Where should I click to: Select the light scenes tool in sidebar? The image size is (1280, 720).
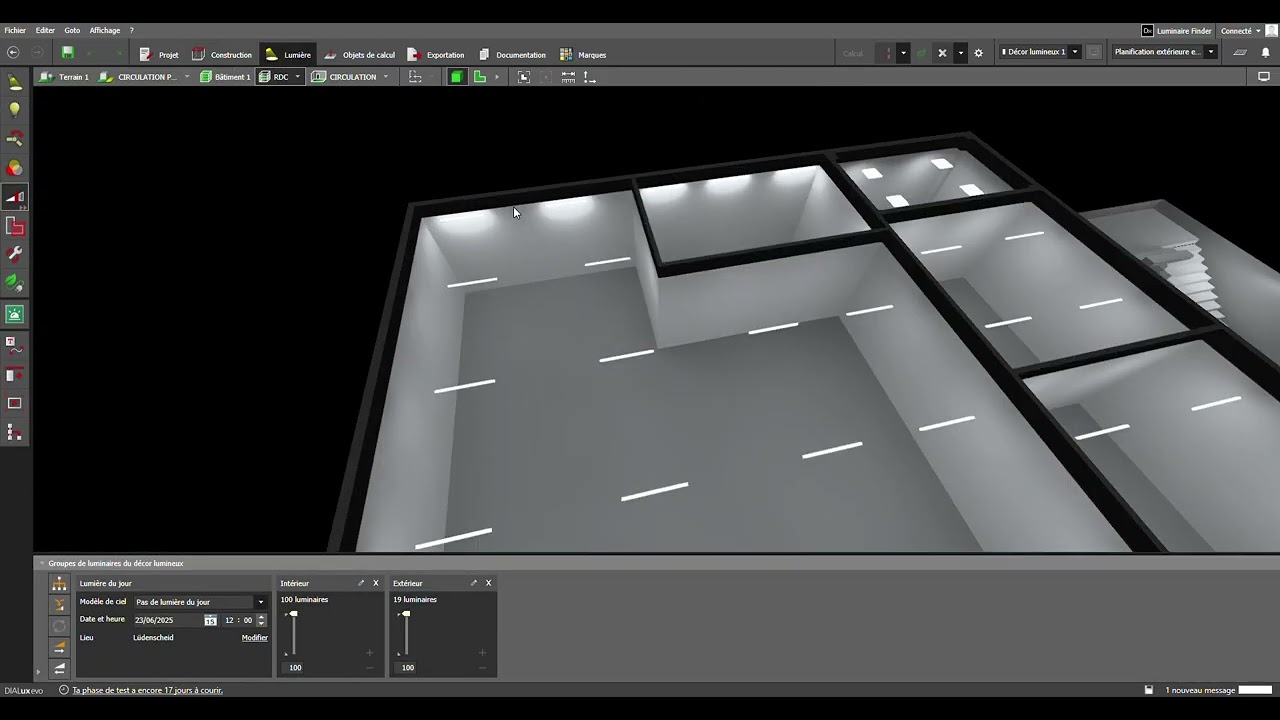[15, 198]
